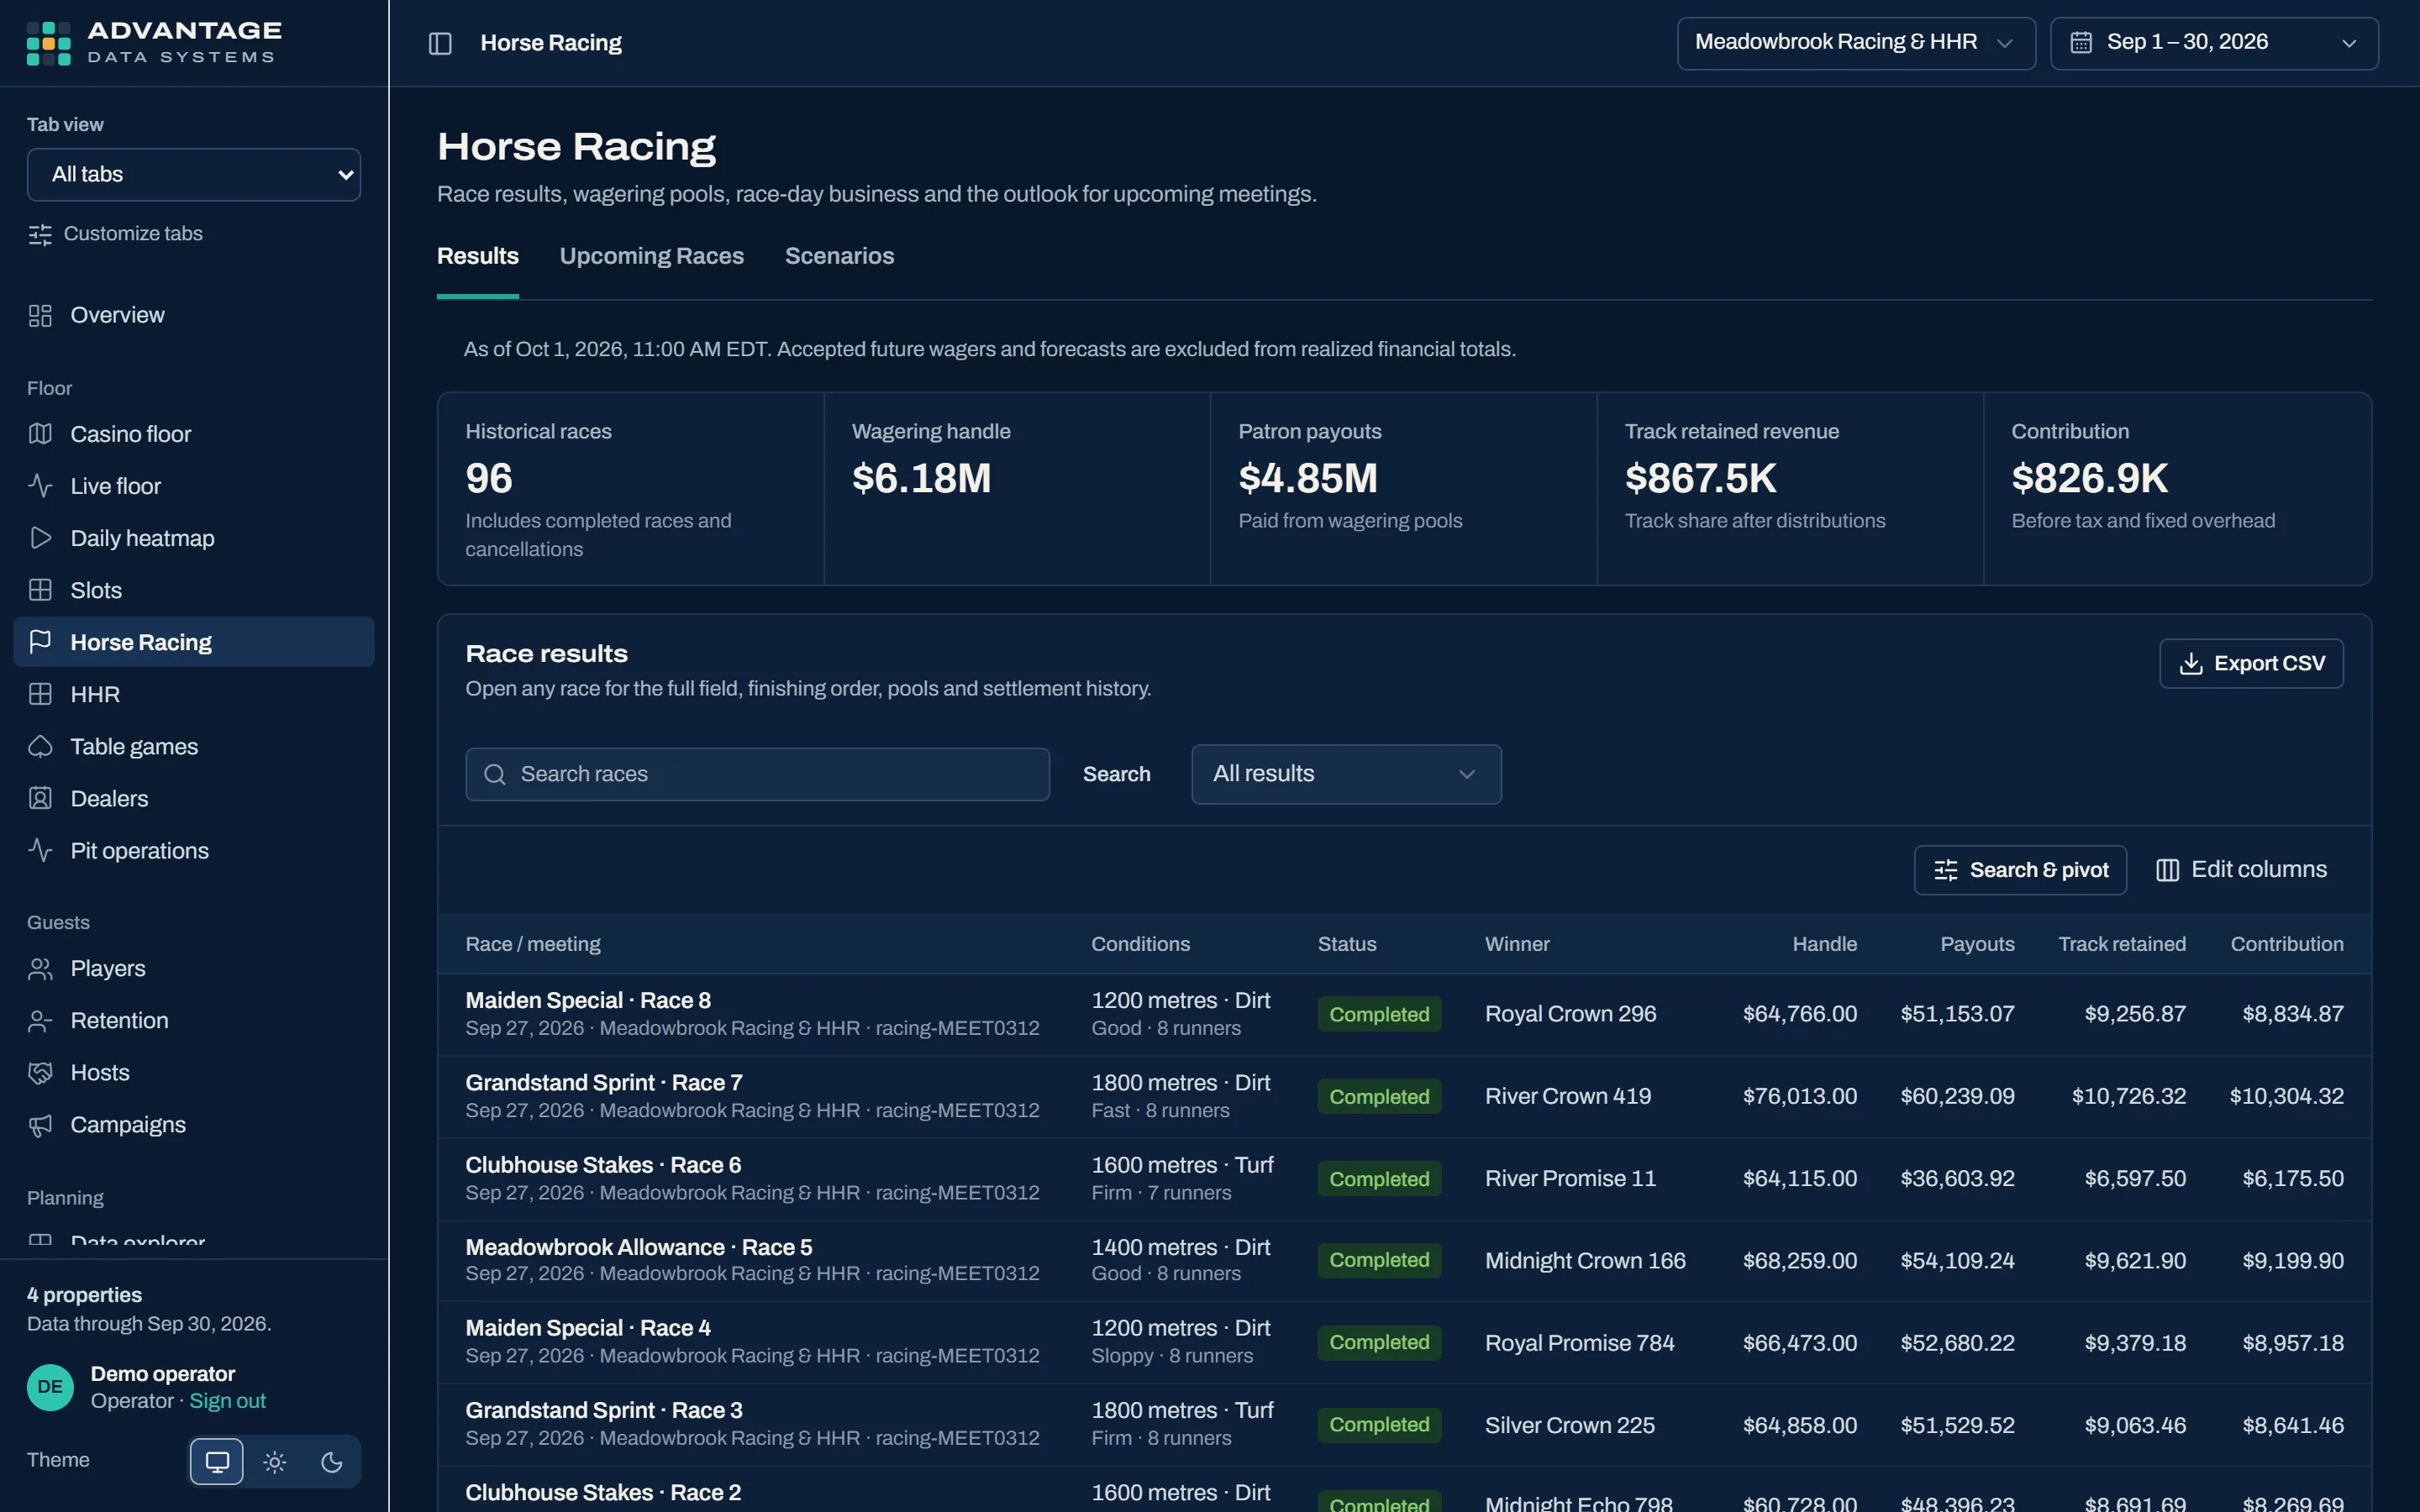This screenshot has width=2420, height=1512.
Task: Click winner Royal Crown 296
Action: pos(1570,1014)
